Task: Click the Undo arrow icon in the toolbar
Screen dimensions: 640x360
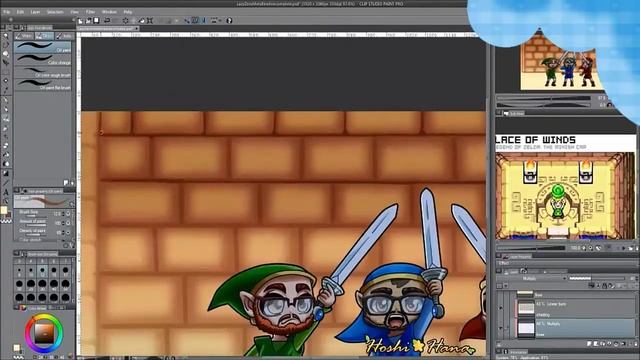Action: click(x=107, y=20)
